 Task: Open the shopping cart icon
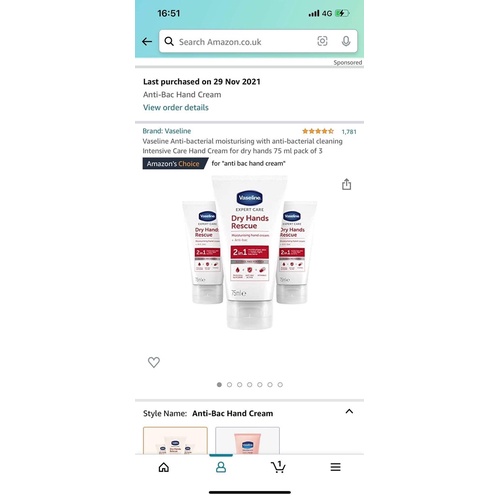(x=278, y=467)
